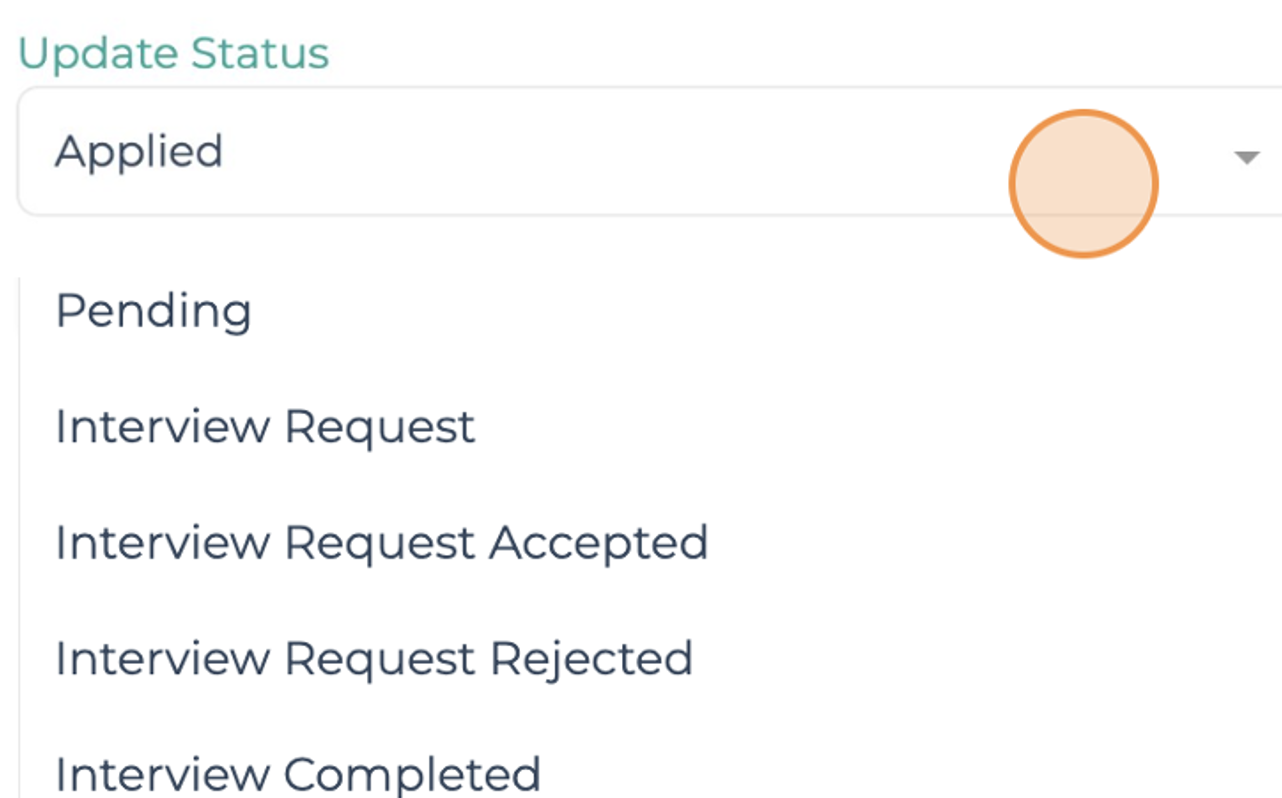Click the small gray triangle in the status field
Image resolution: width=1282 pixels, height=798 pixels.
pyautogui.click(x=1246, y=157)
